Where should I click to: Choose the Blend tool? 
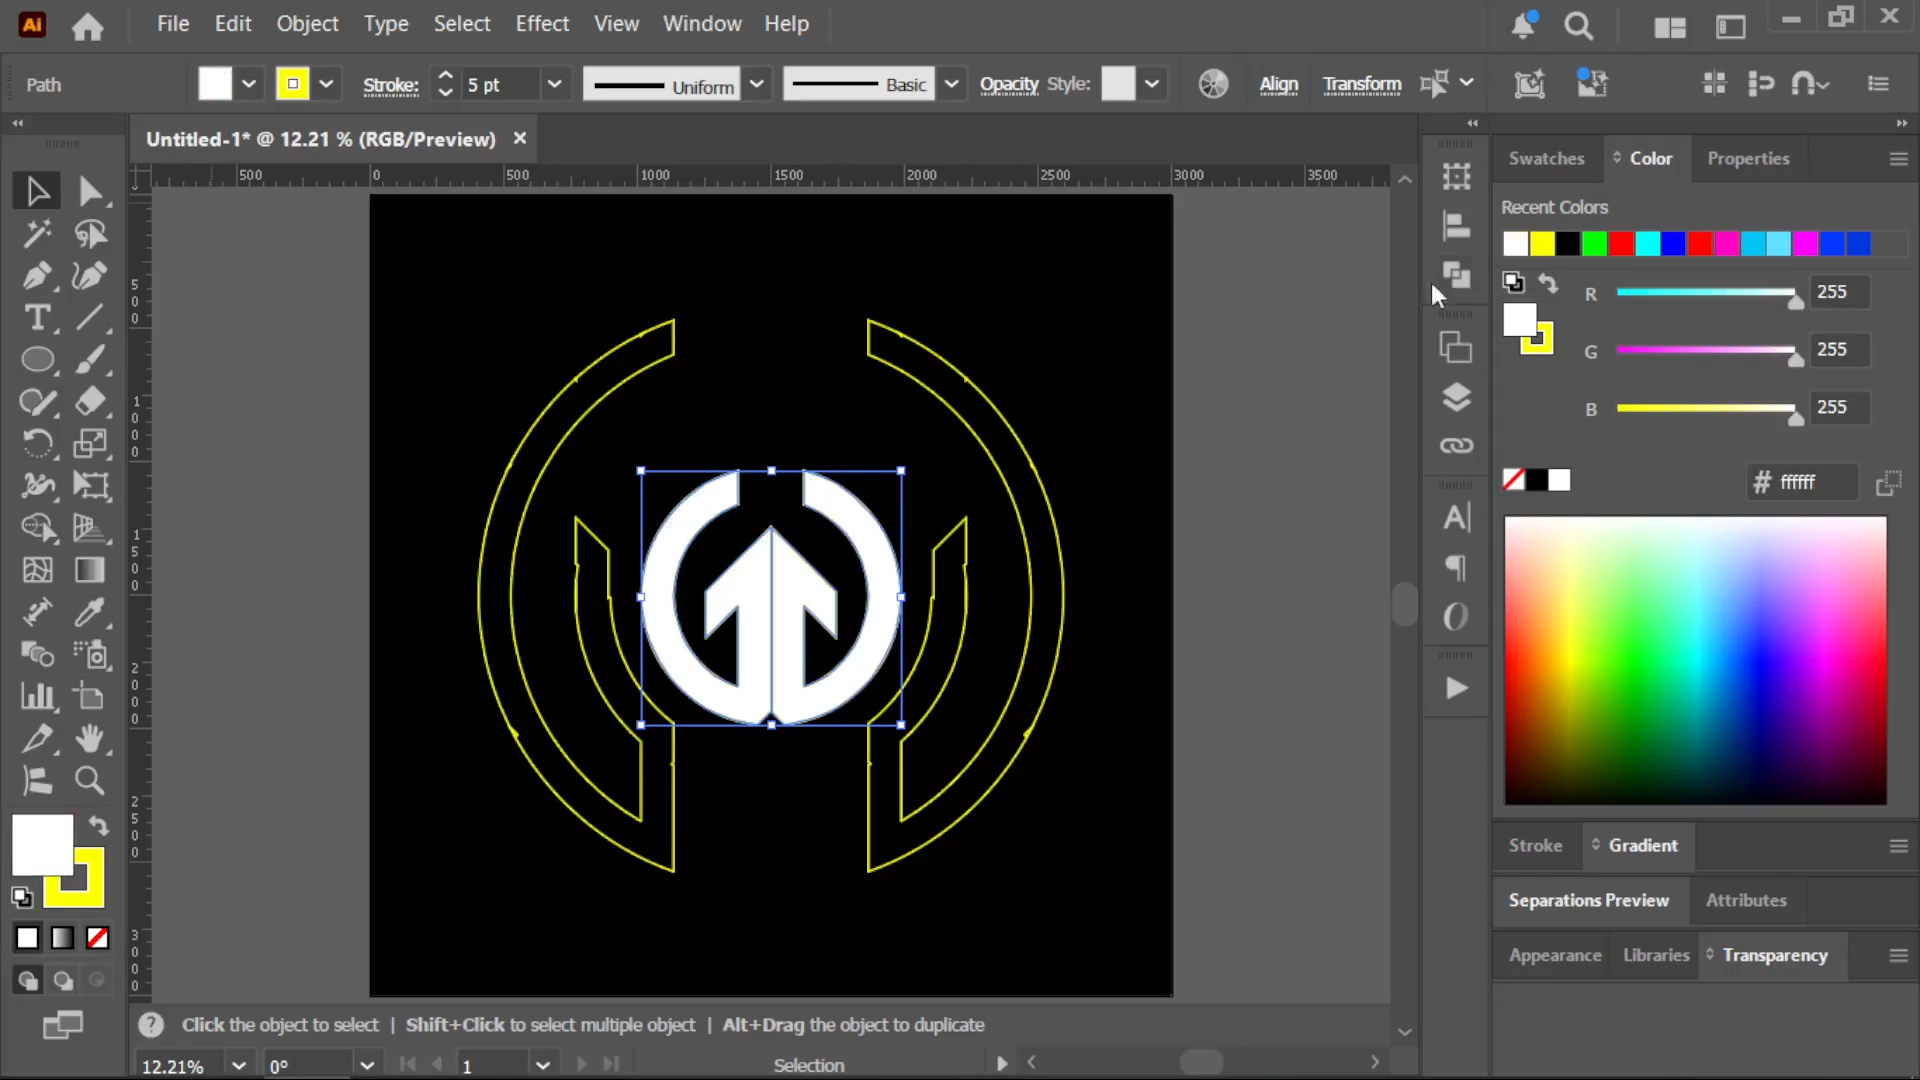37,654
